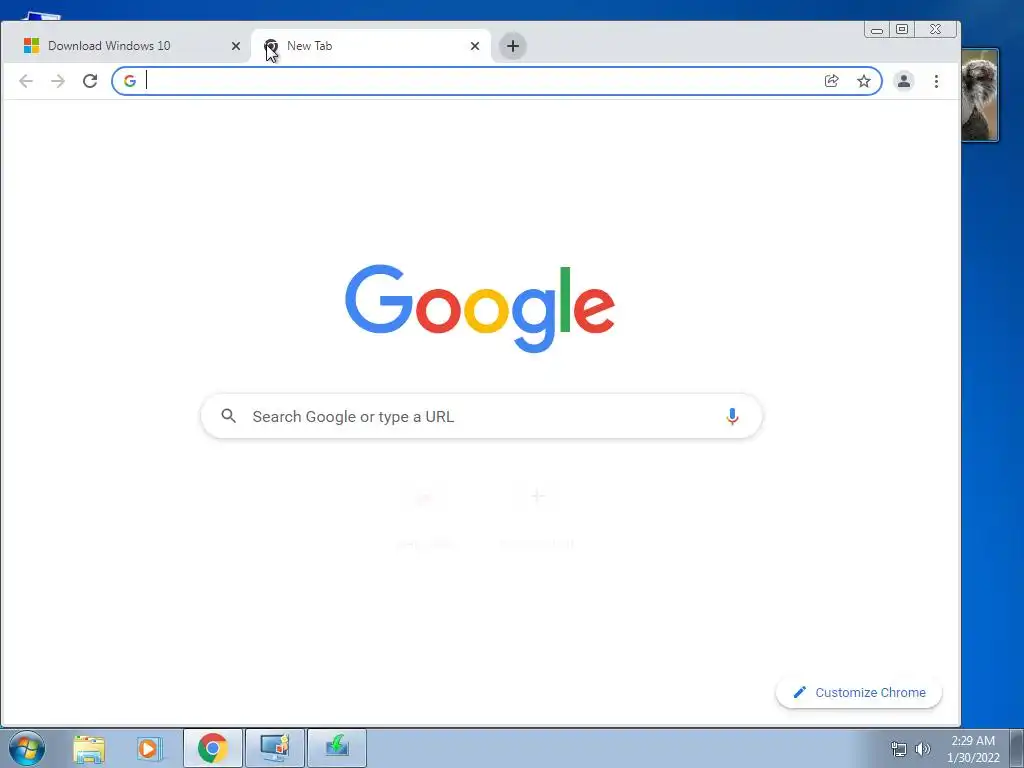Reload the current page
The width and height of the screenshot is (1024, 768).
(x=90, y=81)
